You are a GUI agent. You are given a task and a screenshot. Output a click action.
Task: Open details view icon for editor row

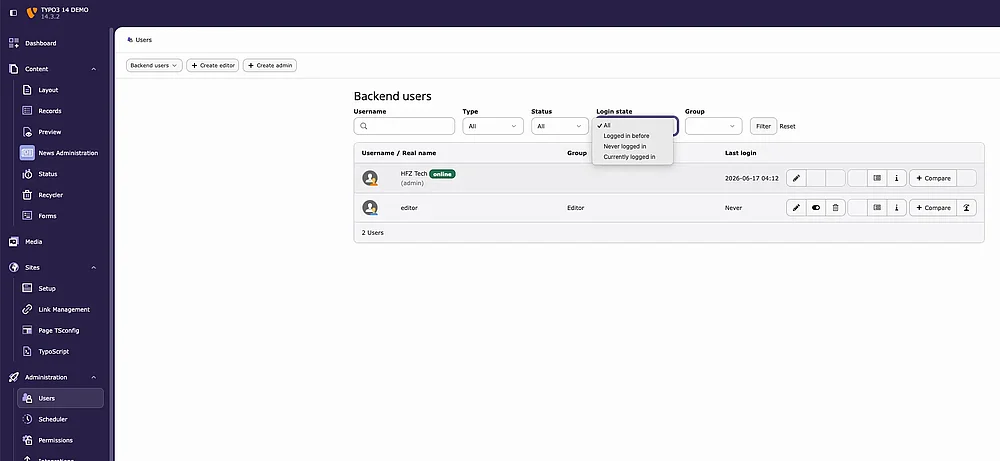pos(878,208)
